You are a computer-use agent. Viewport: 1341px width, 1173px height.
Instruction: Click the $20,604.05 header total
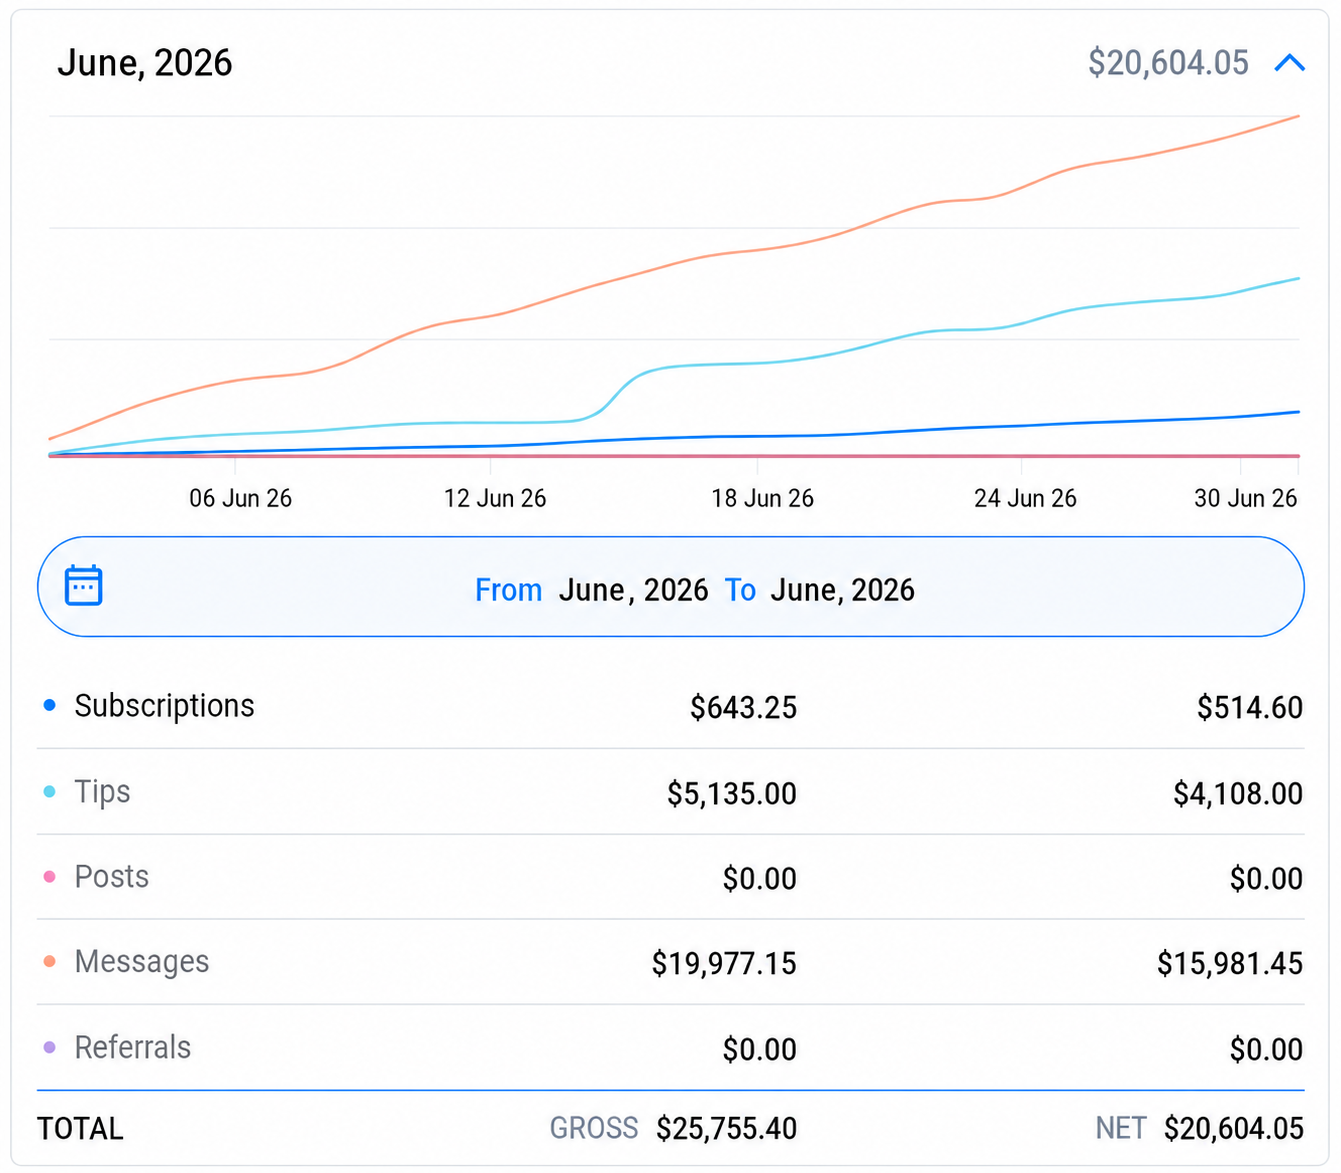[1168, 63]
